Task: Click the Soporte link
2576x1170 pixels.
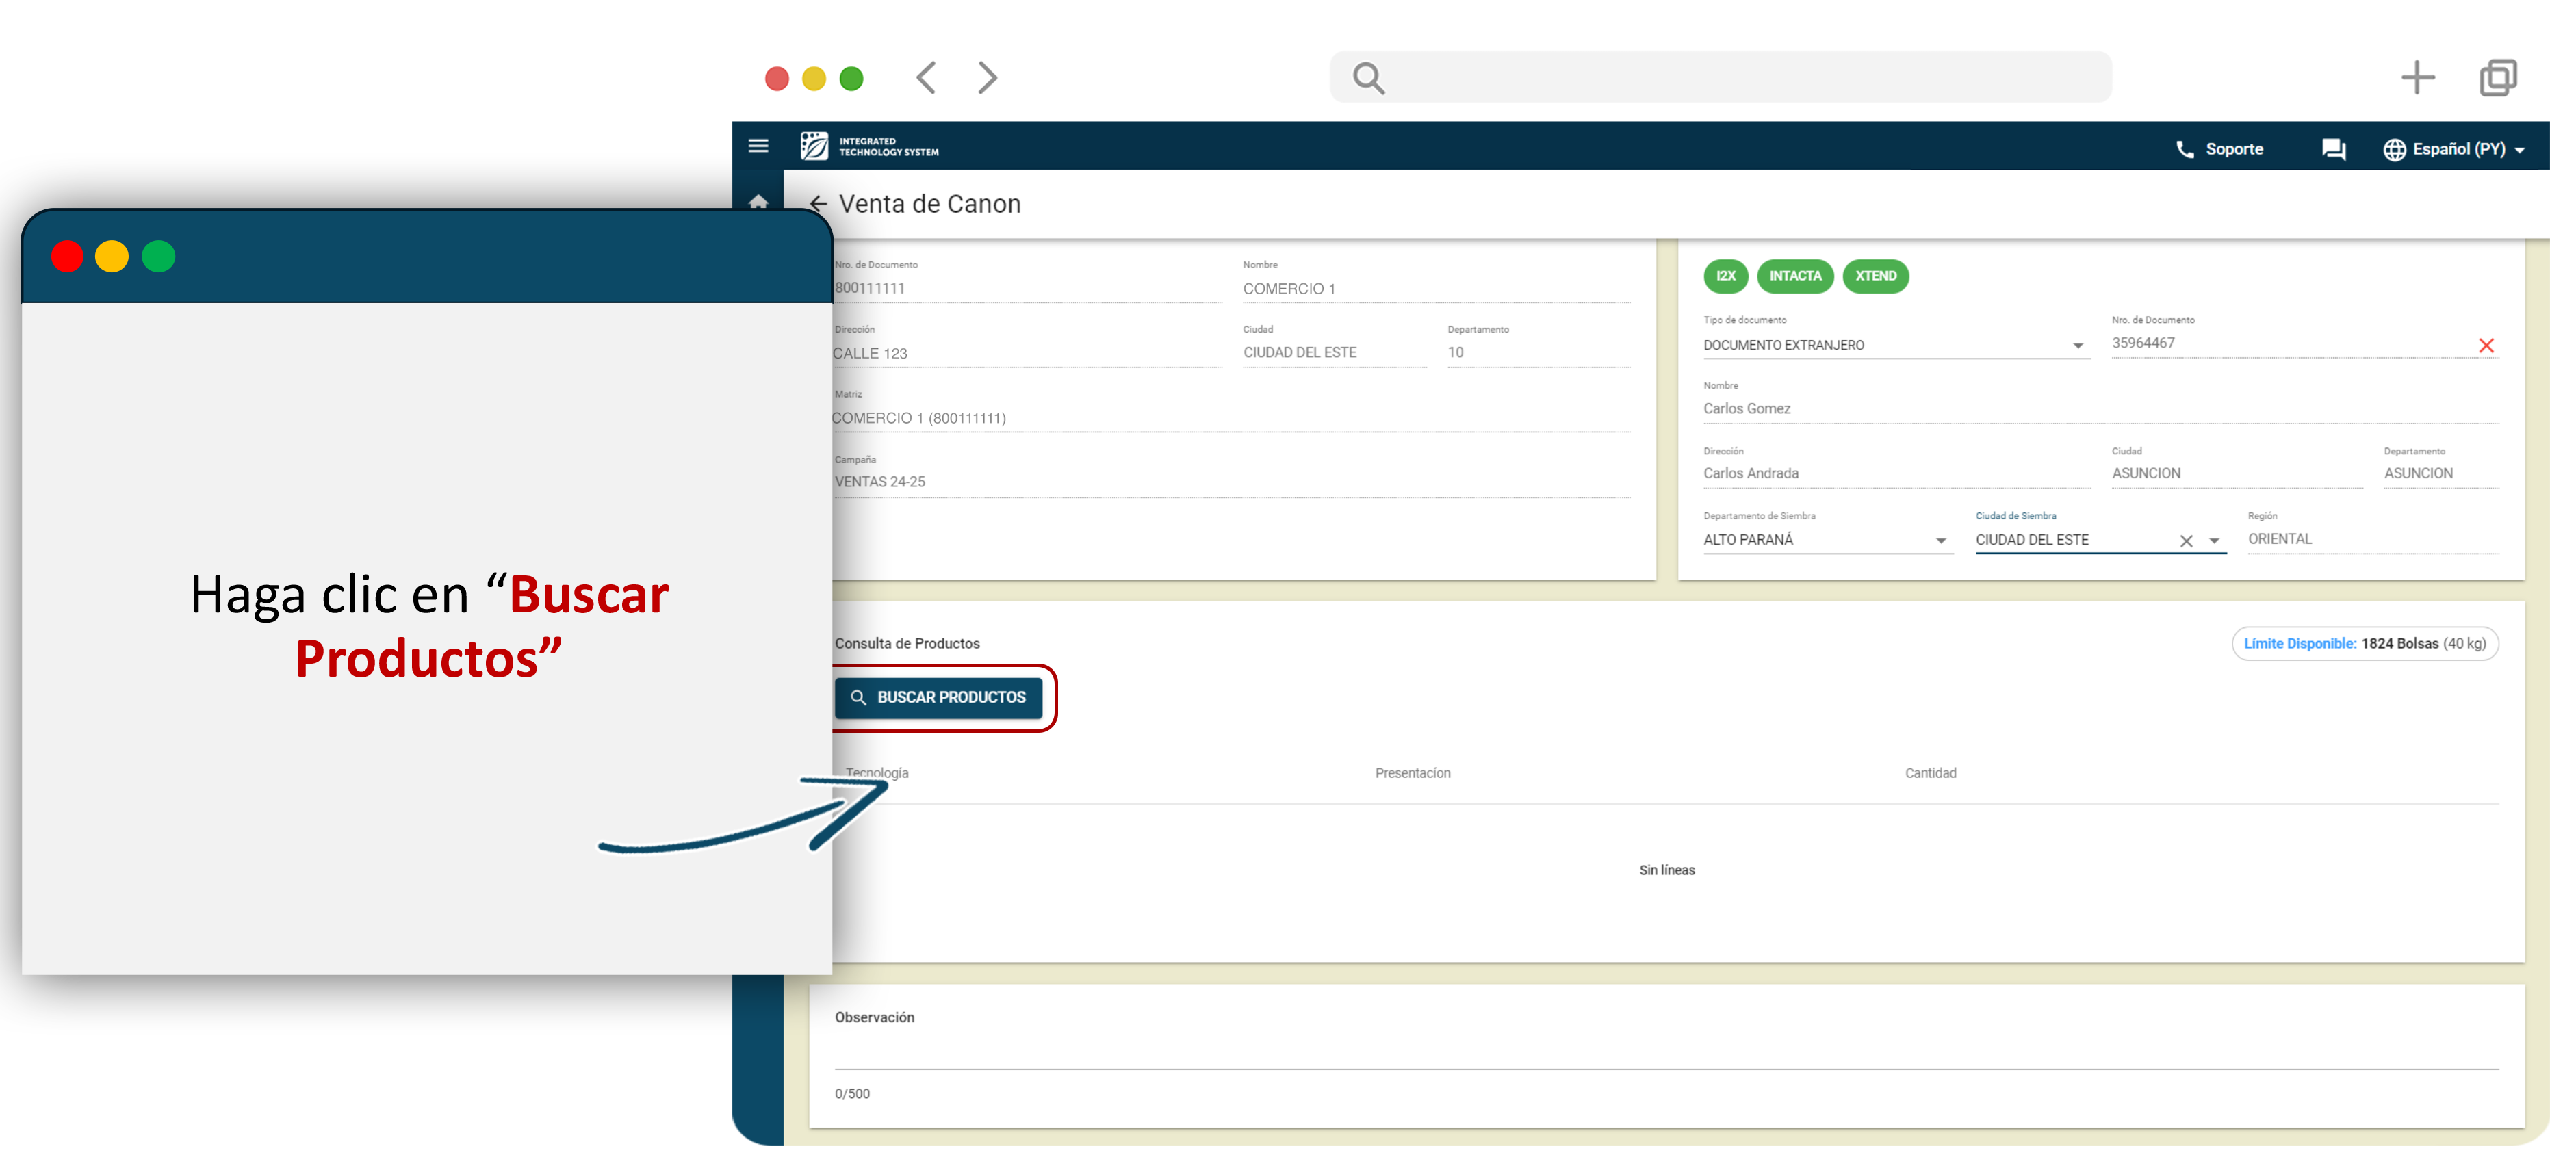Action: [x=2234, y=149]
